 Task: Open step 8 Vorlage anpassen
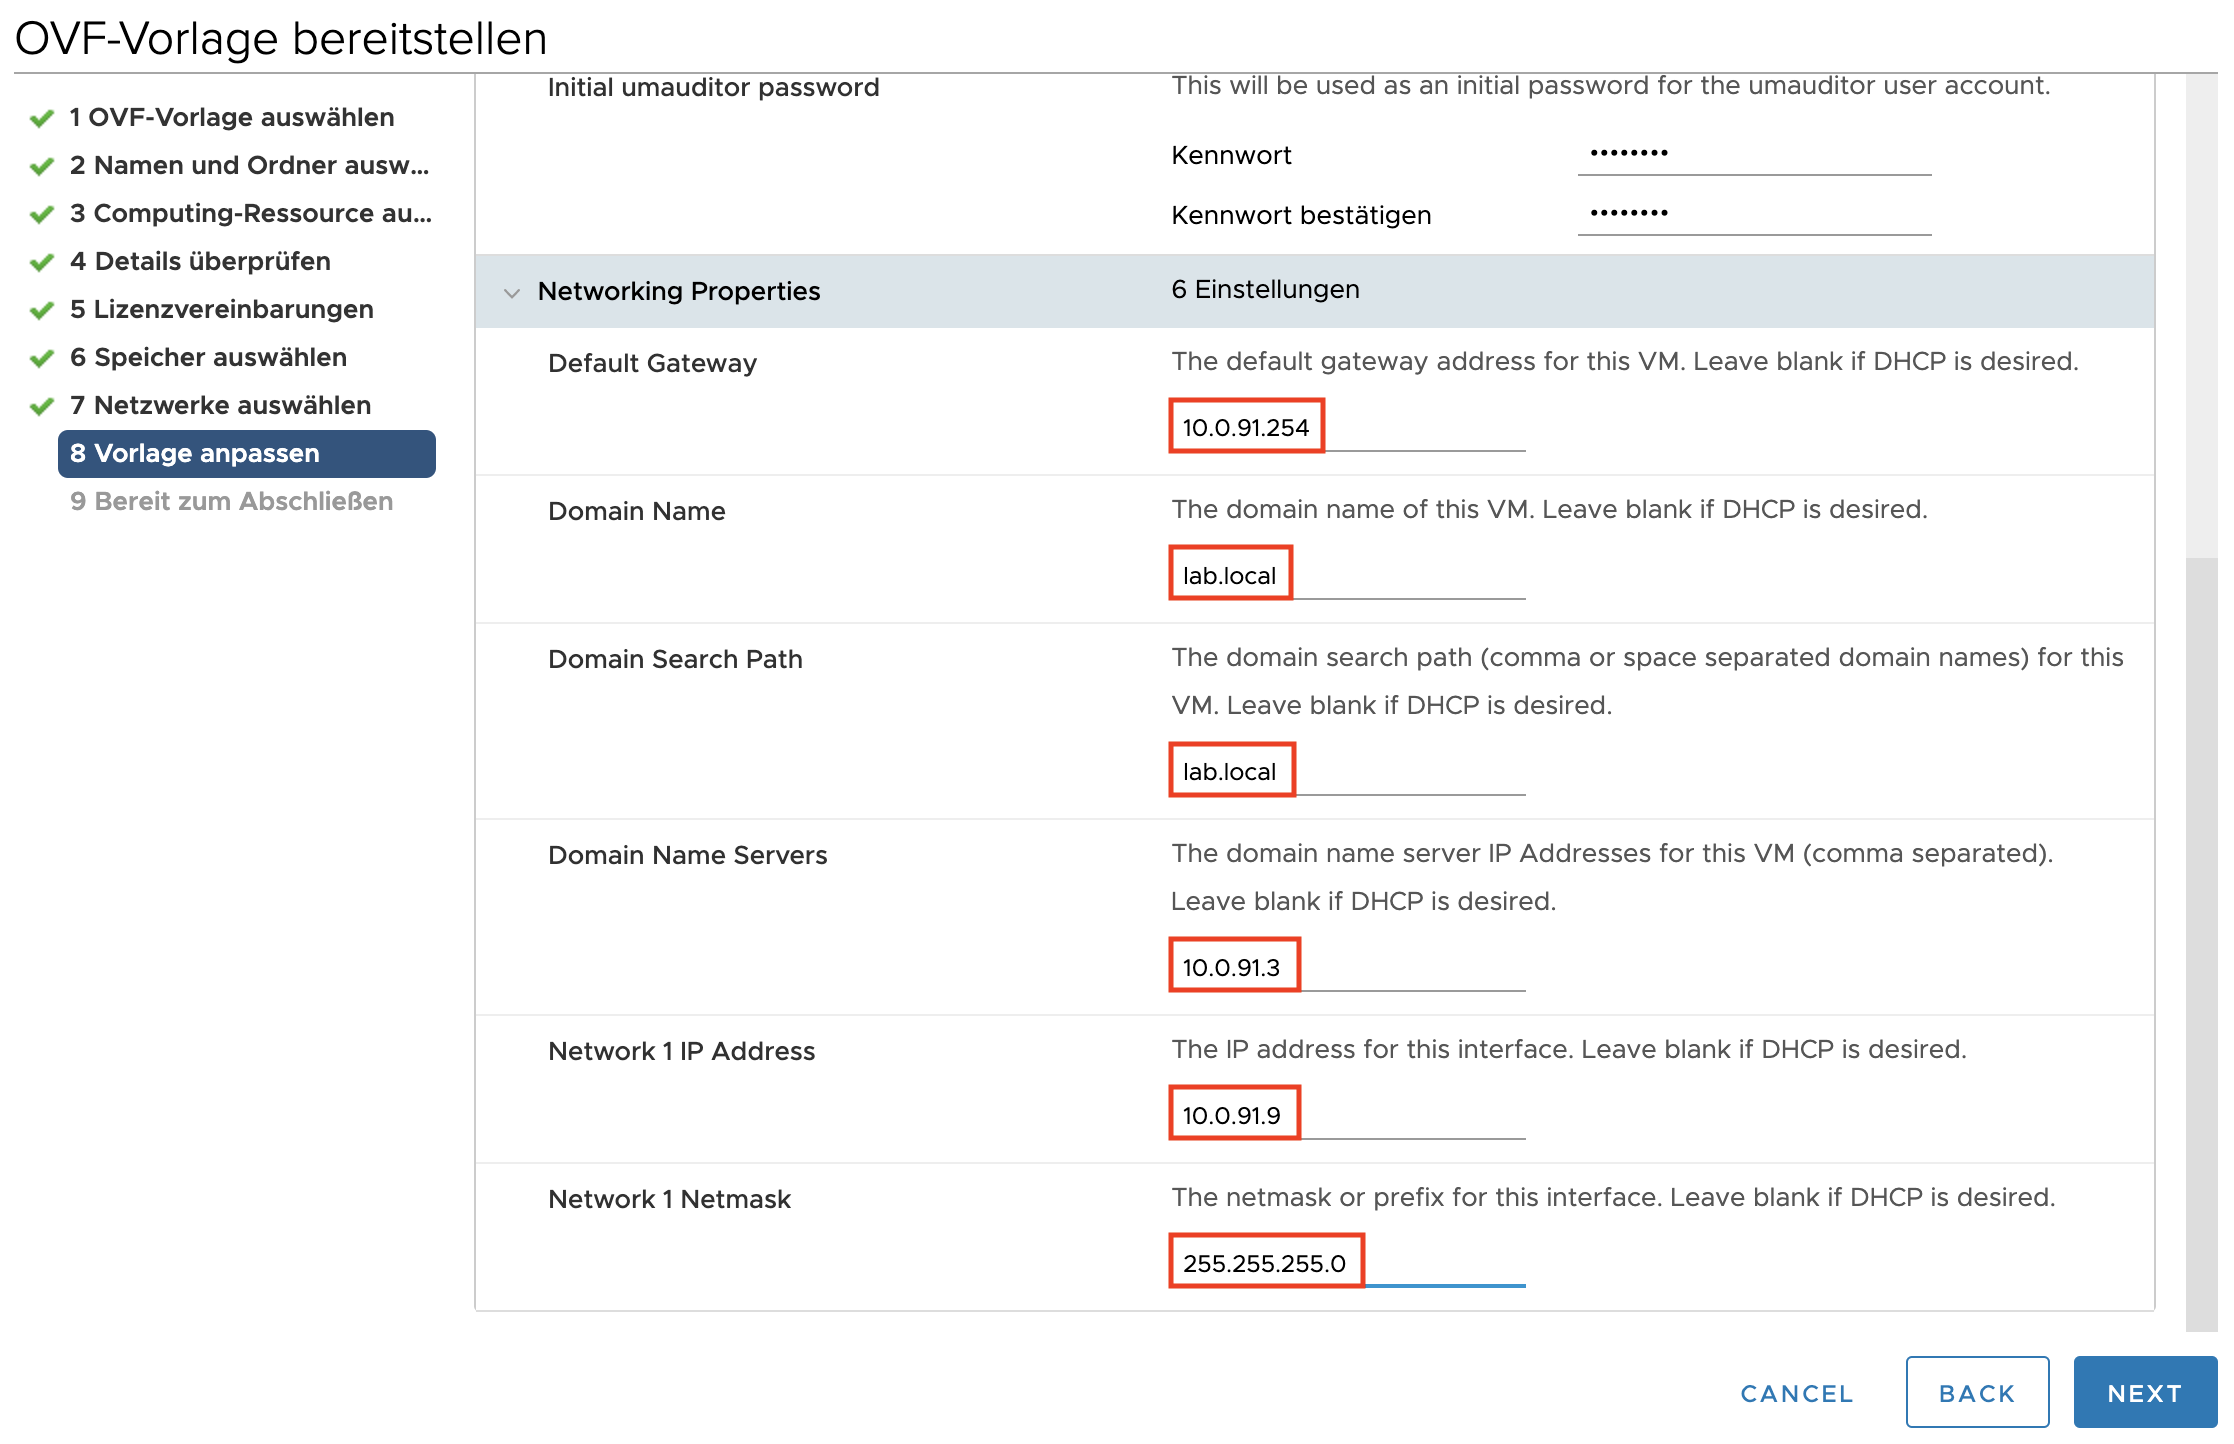pos(247,454)
